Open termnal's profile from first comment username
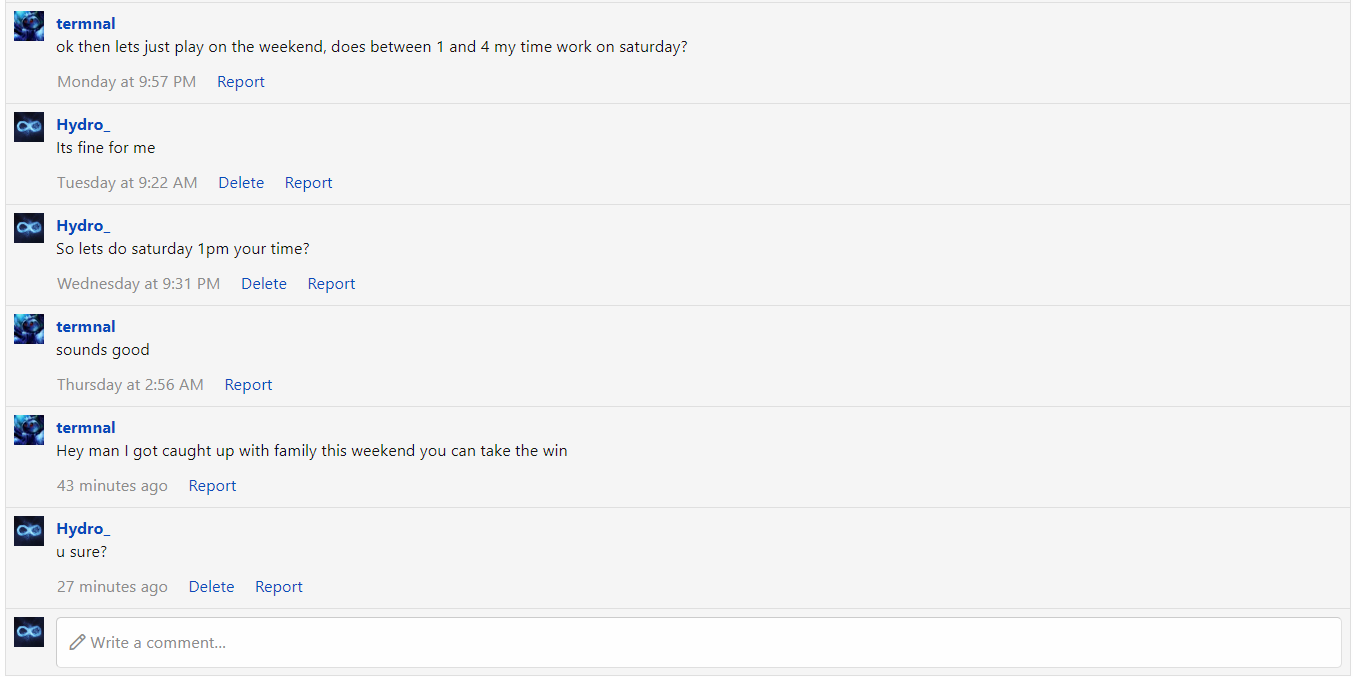 86,24
